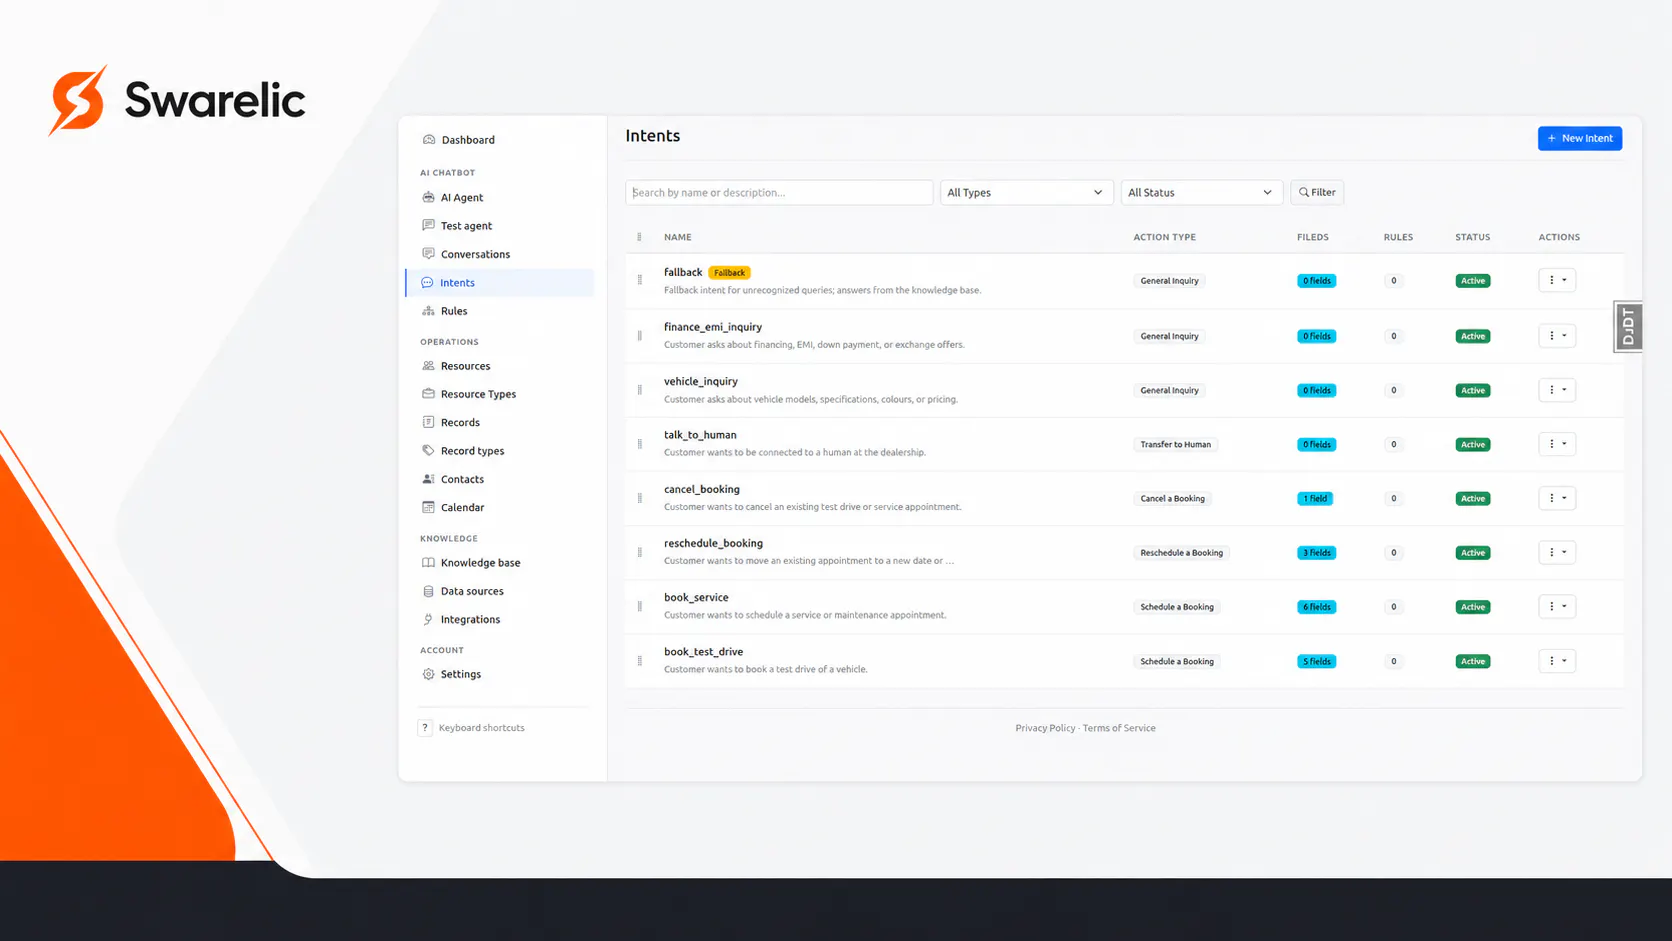
Task: Grab the drag handle for vehicle_inquiry row
Action: click(640, 390)
